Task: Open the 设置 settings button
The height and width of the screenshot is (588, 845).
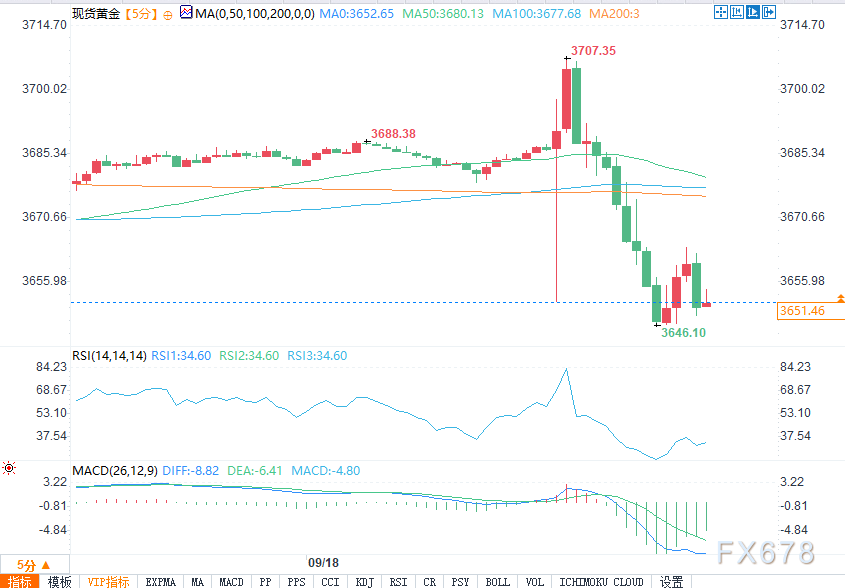Action: tap(671, 582)
